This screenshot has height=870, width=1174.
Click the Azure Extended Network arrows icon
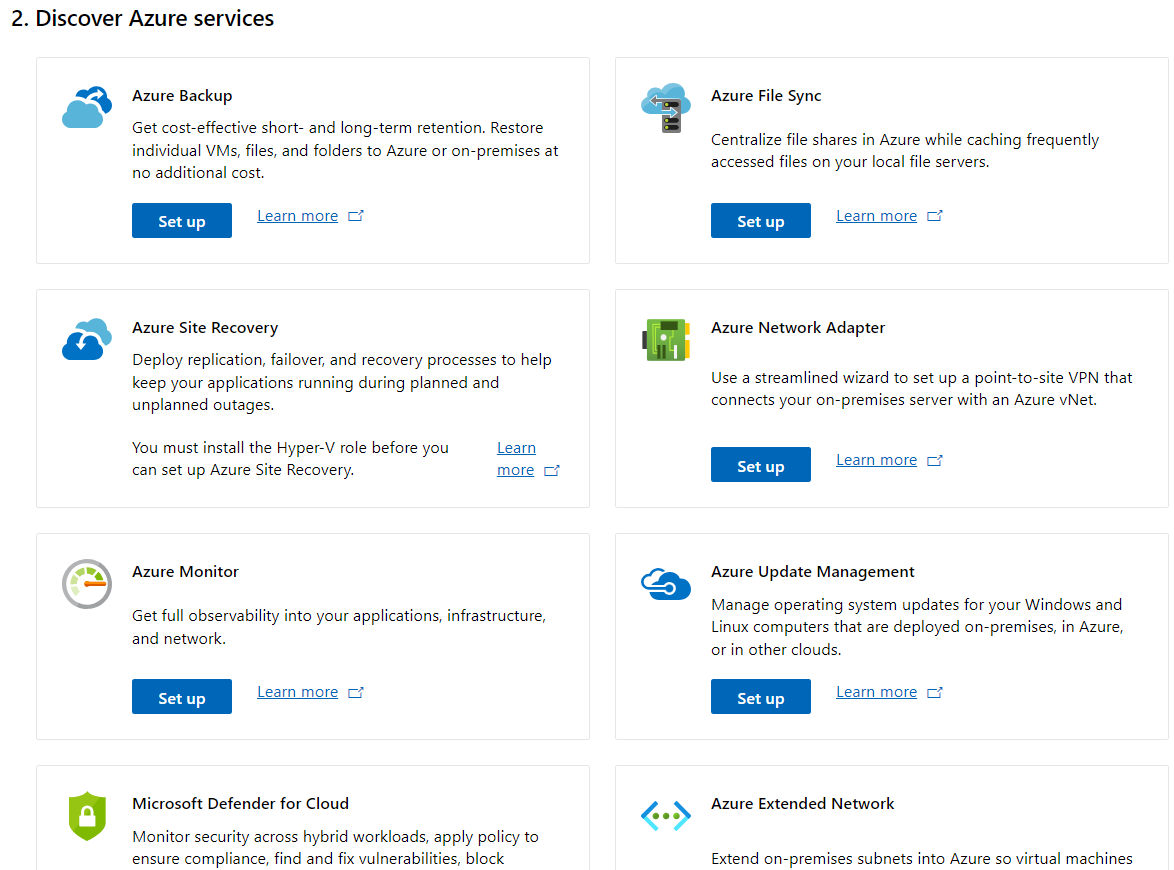(x=666, y=815)
